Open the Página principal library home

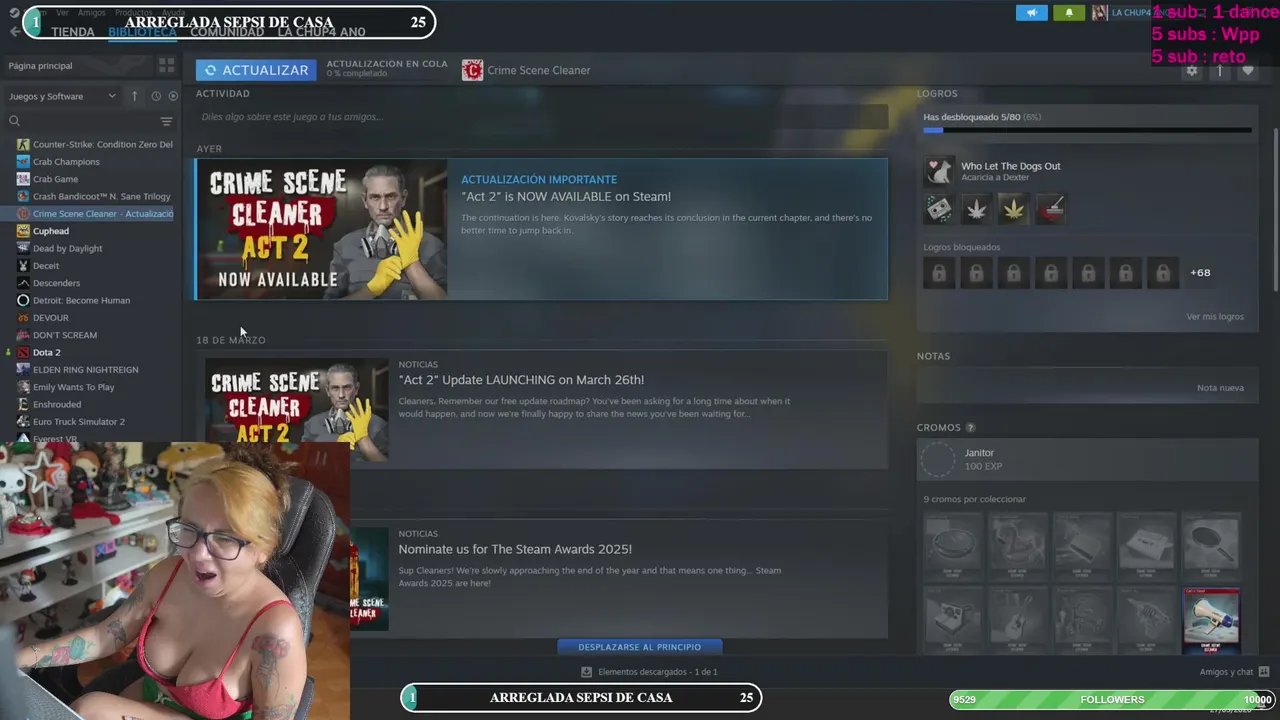click(x=40, y=65)
